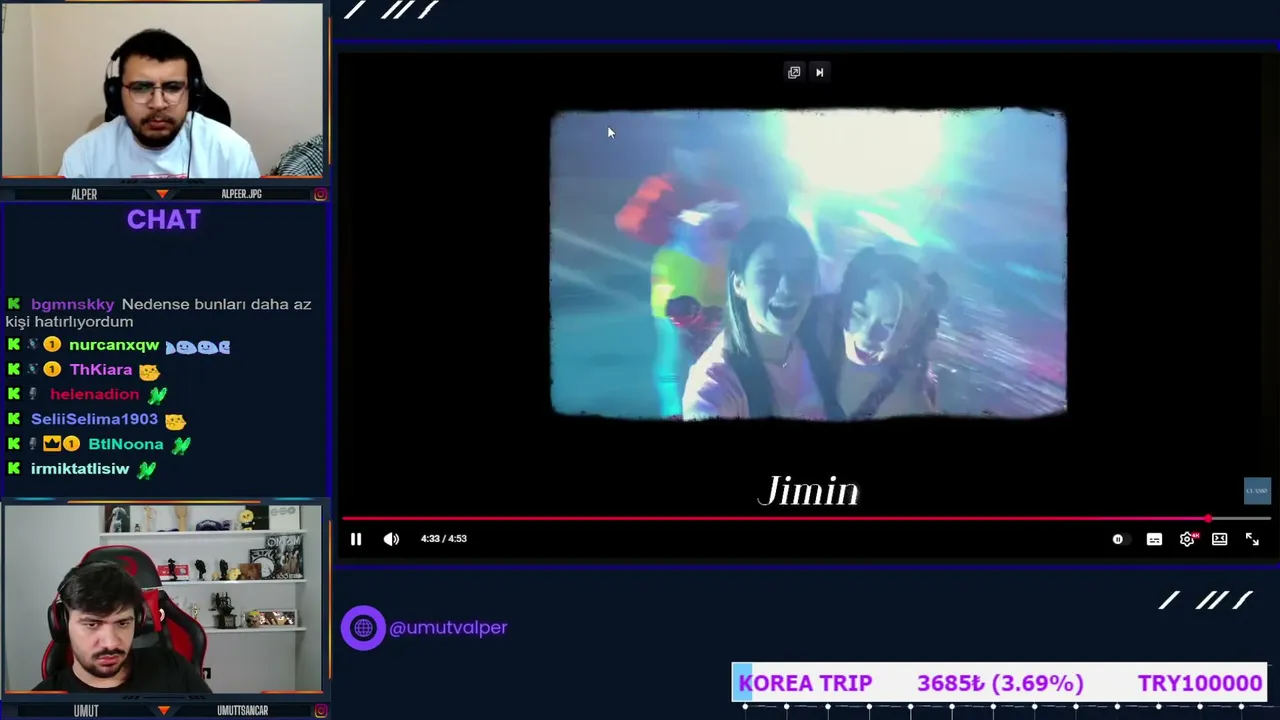Click the TRY100000 goal target

(1200, 683)
